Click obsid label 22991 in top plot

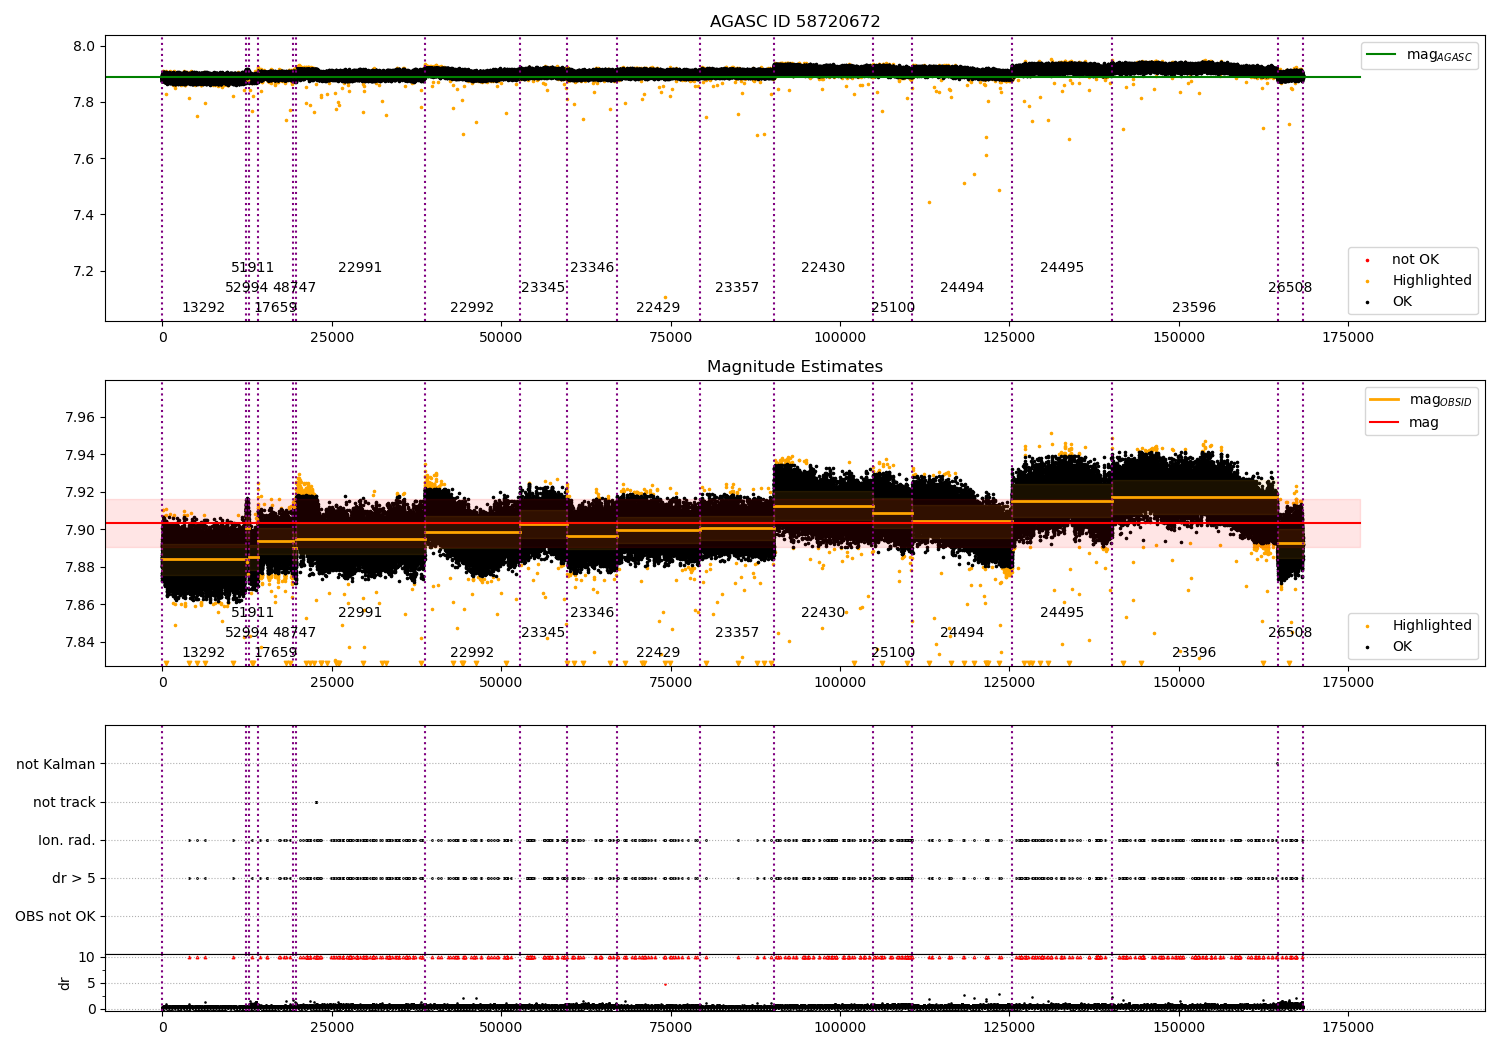360,268
